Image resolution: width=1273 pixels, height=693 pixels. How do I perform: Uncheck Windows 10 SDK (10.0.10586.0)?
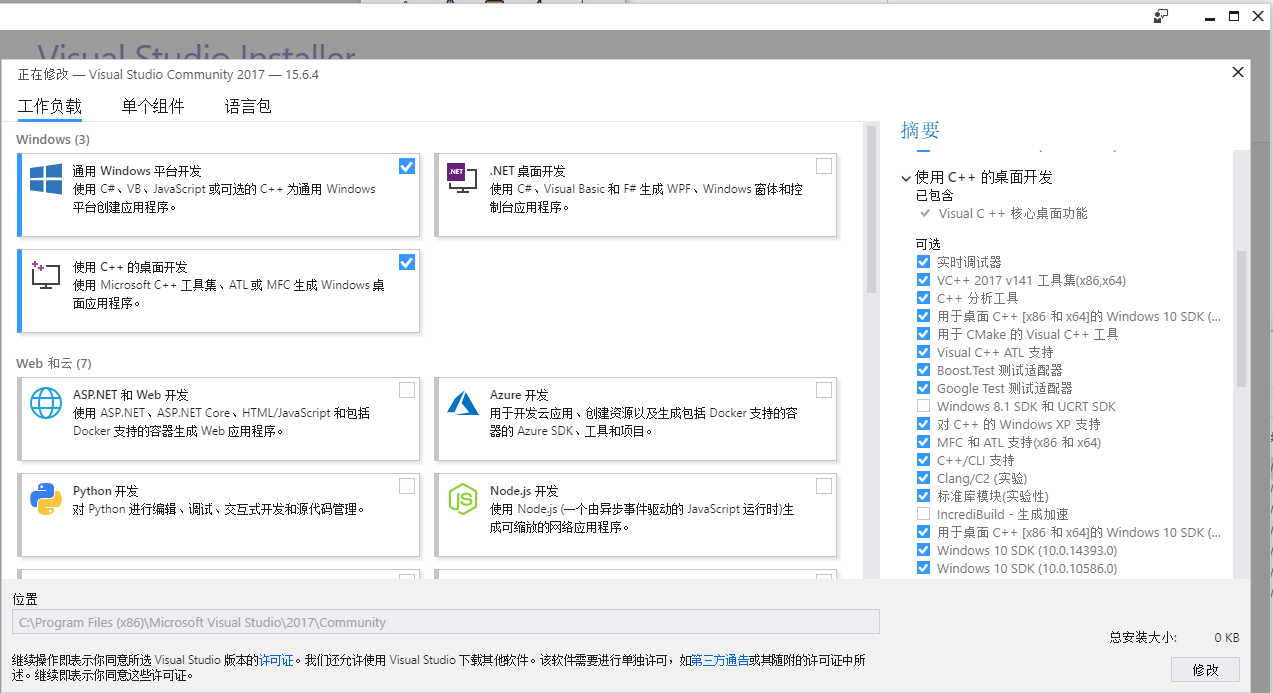[923, 568]
